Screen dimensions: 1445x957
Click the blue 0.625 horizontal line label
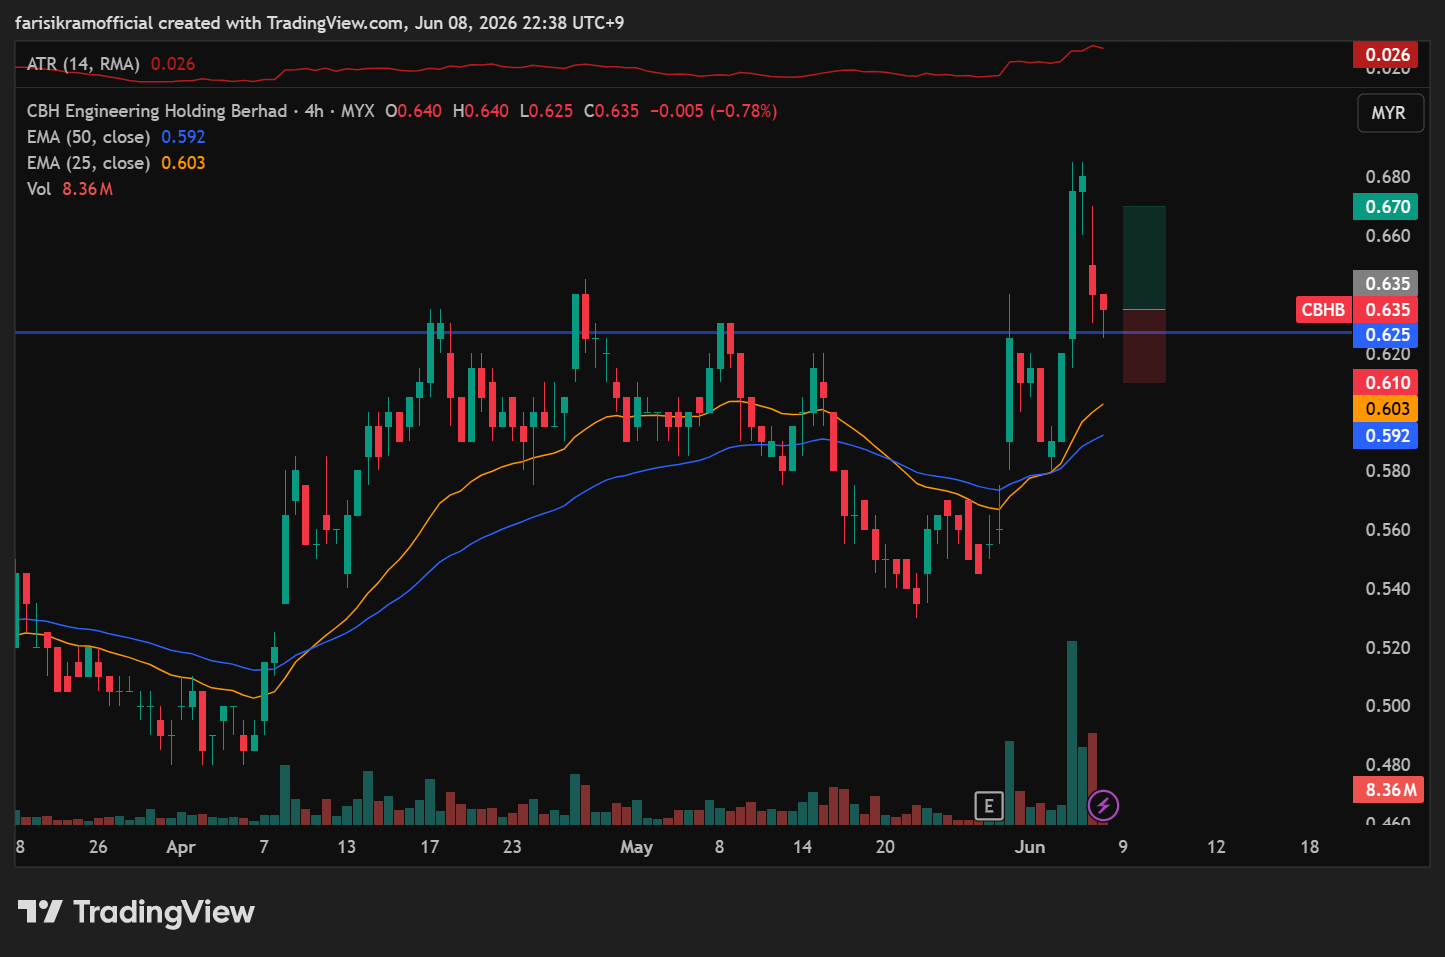1387,335
